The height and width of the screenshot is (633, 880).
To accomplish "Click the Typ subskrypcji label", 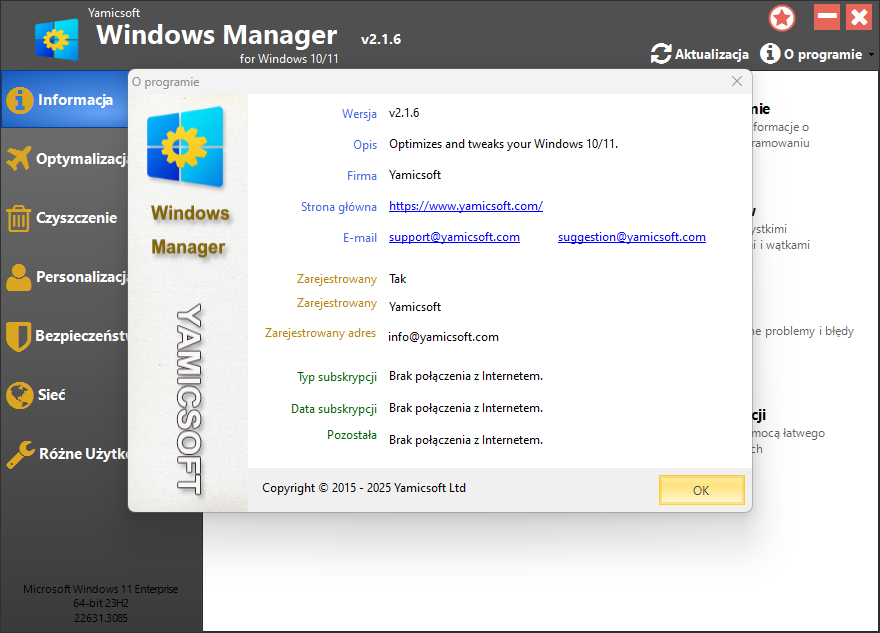I will tap(337, 377).
